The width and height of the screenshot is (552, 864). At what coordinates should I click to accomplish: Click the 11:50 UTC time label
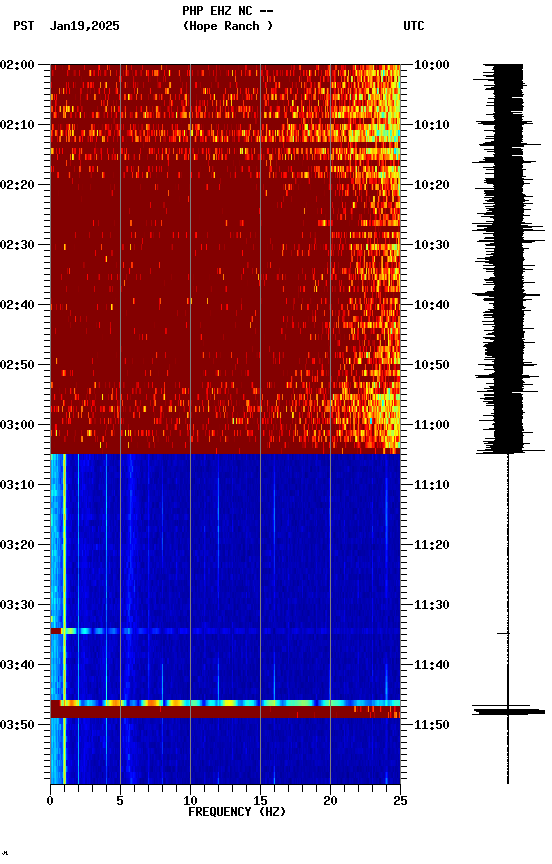click(x=432, y=725)
